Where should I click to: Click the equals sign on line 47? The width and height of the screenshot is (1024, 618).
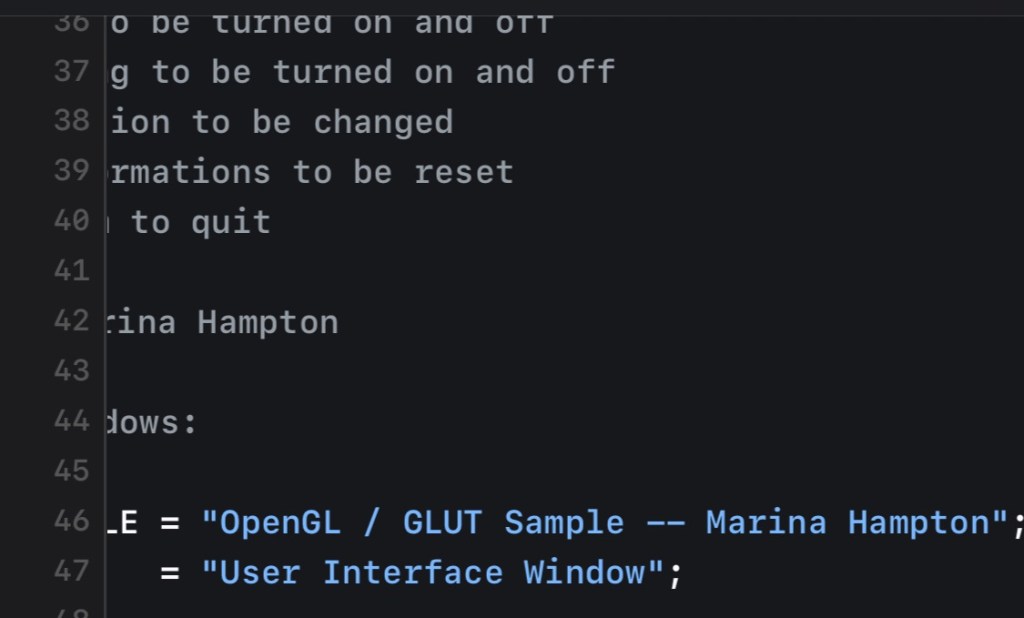pyautogui.click(x=171, y=573)
